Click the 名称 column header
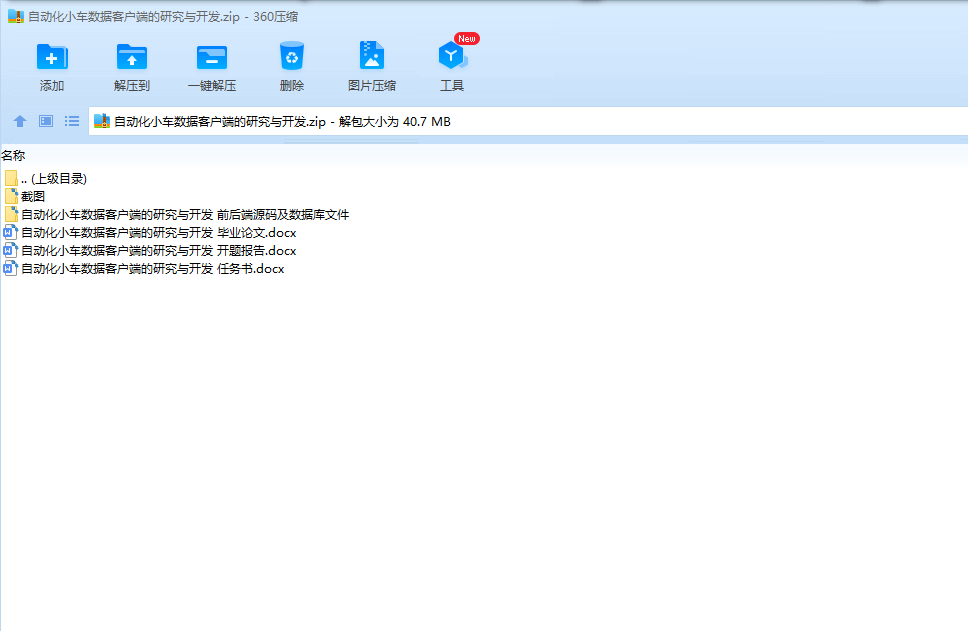Screen dimensions: 968x631 click(13, 156)
